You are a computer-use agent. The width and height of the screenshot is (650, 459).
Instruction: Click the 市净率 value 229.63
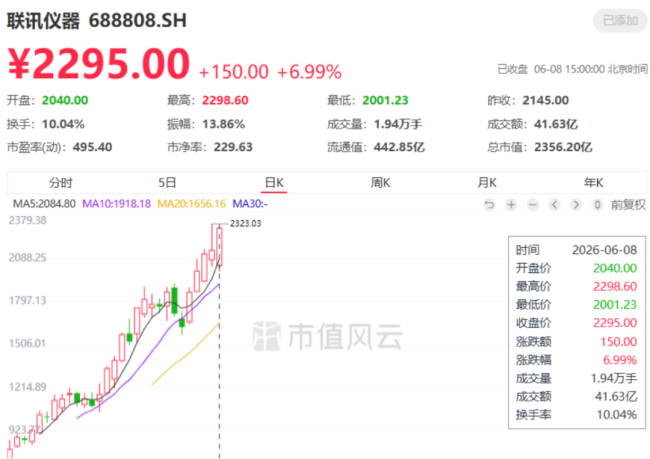(233, 147)
